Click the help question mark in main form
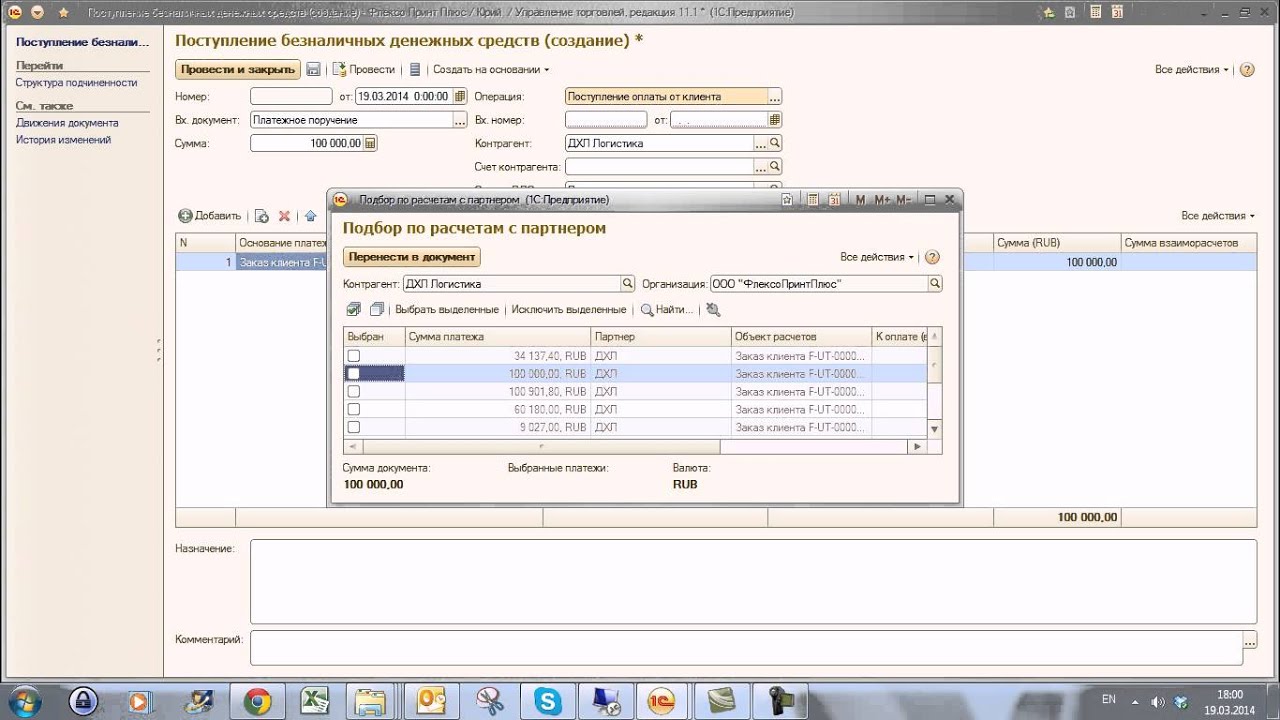1280x720 pixels. [1246, 70]
